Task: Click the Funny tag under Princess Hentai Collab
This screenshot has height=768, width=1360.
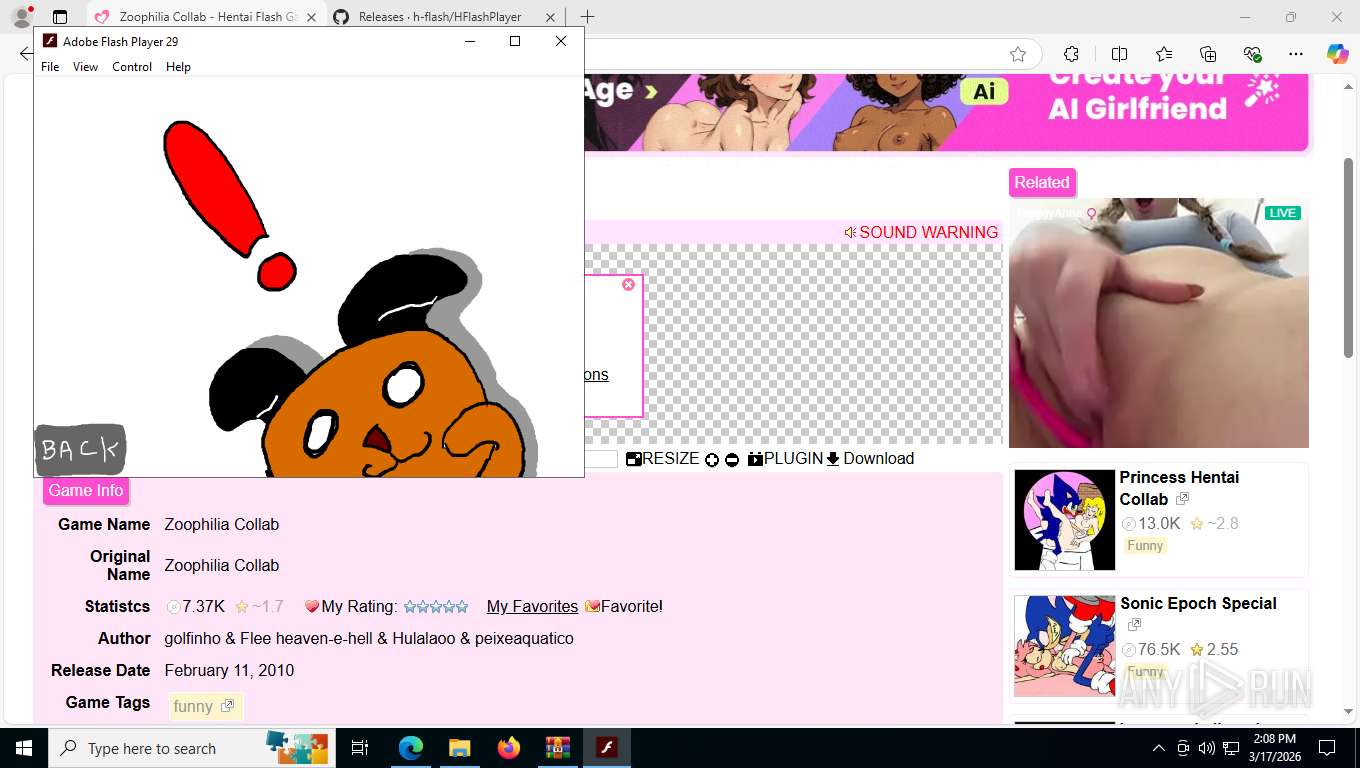Action: 1145,545
